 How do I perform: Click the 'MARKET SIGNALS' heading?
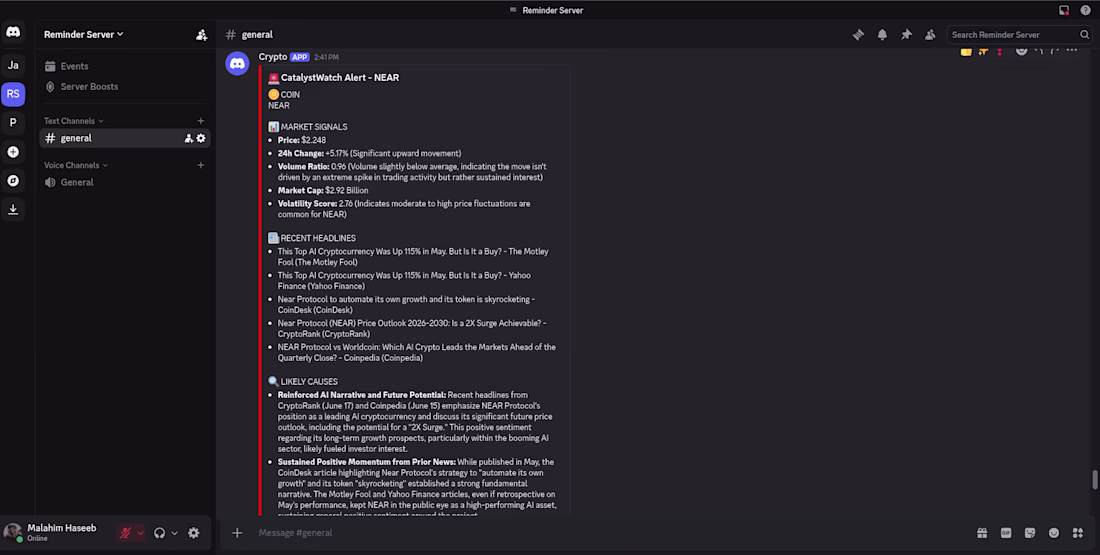(314, 127)
